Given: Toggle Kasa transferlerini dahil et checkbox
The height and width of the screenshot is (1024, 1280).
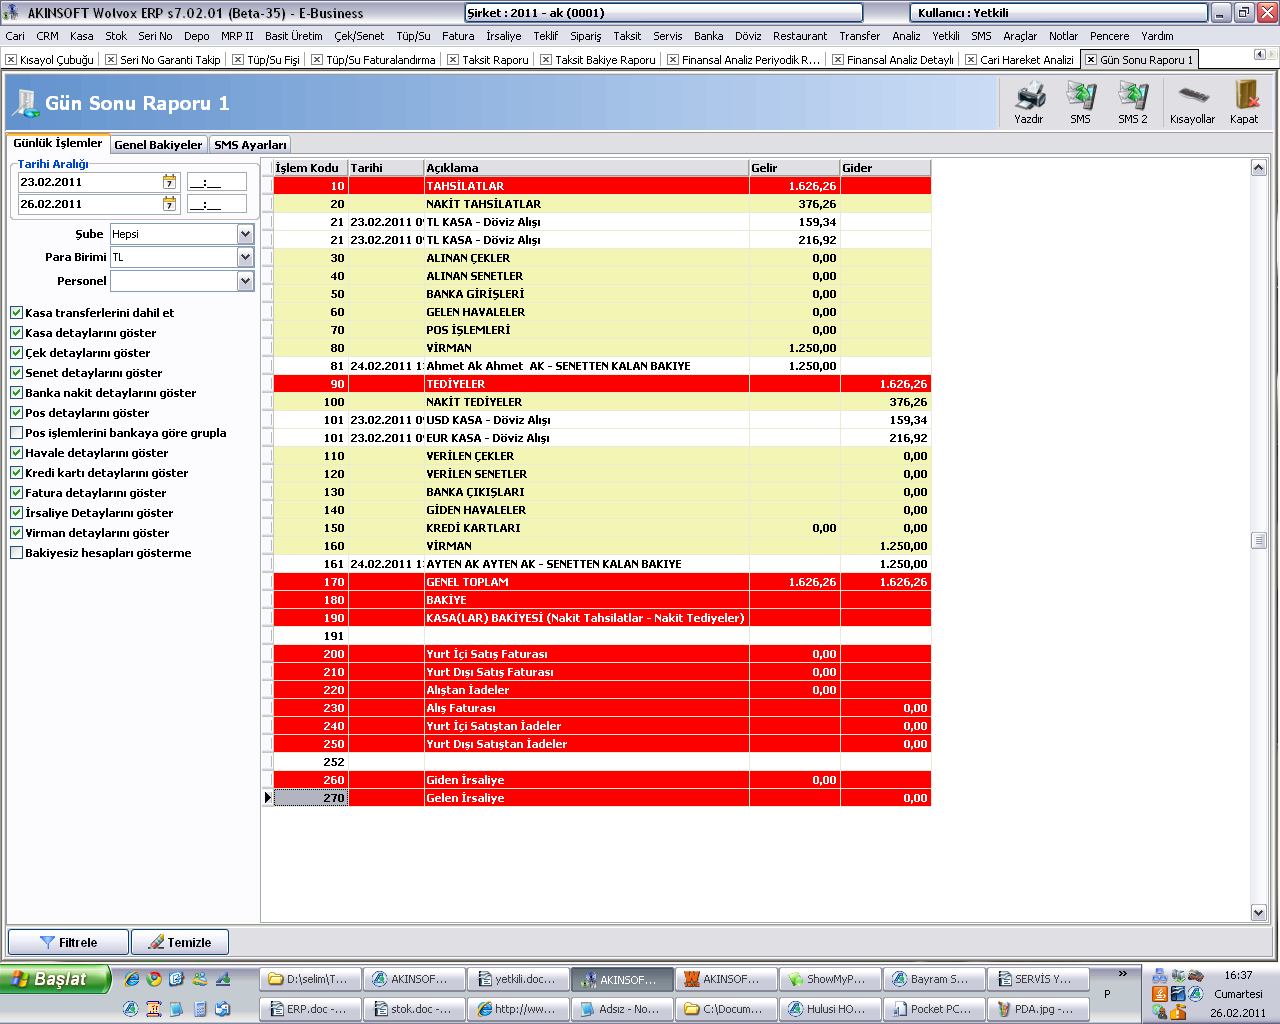Looking at the screenshot, I should coord(16,313).
